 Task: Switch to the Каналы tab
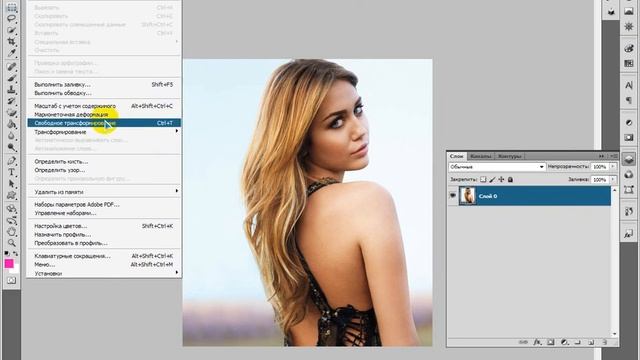coord(481,156)
